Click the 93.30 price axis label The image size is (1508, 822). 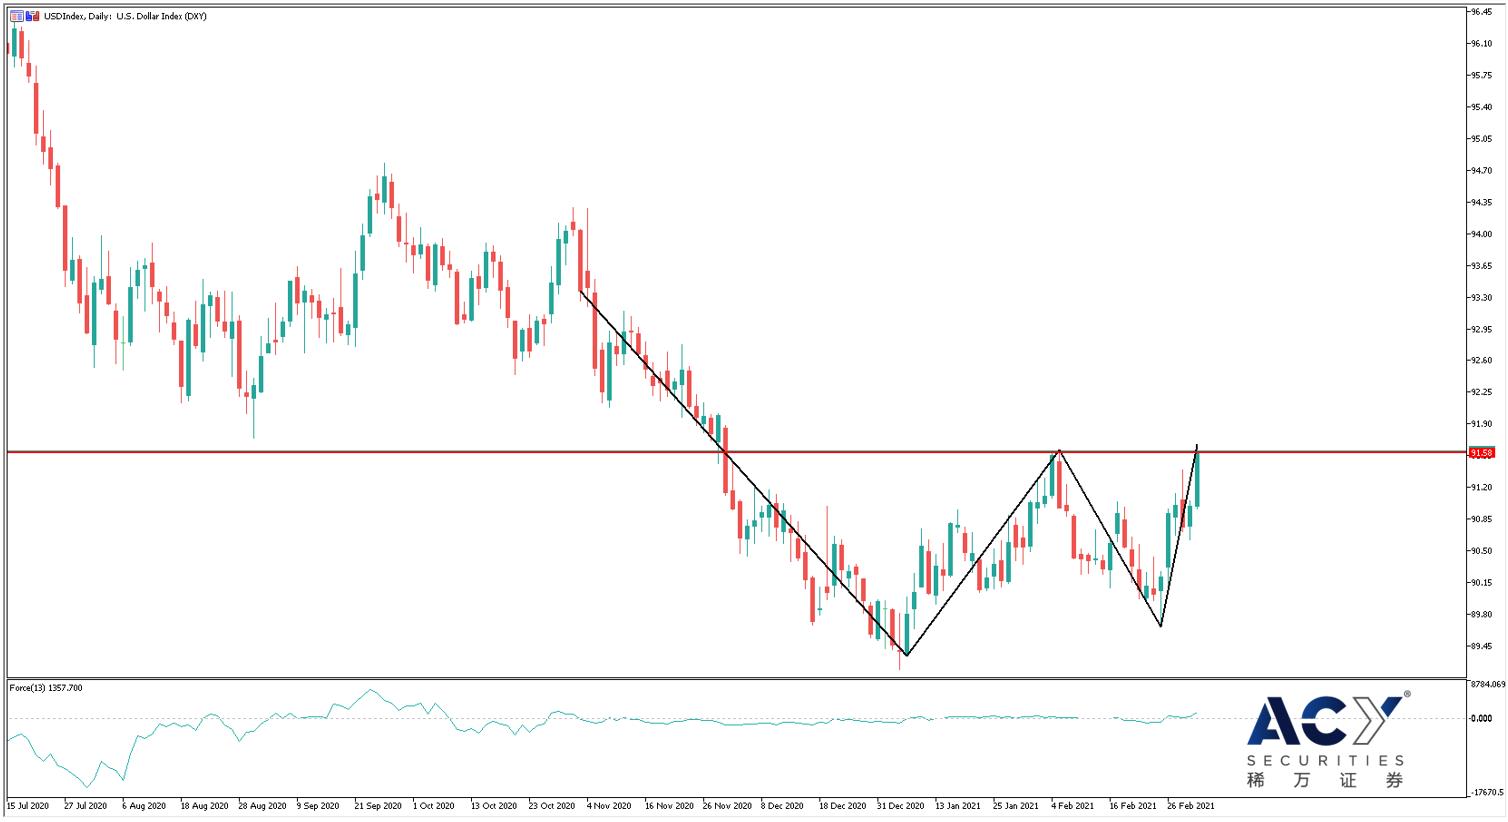click(x=1482, y=297)
